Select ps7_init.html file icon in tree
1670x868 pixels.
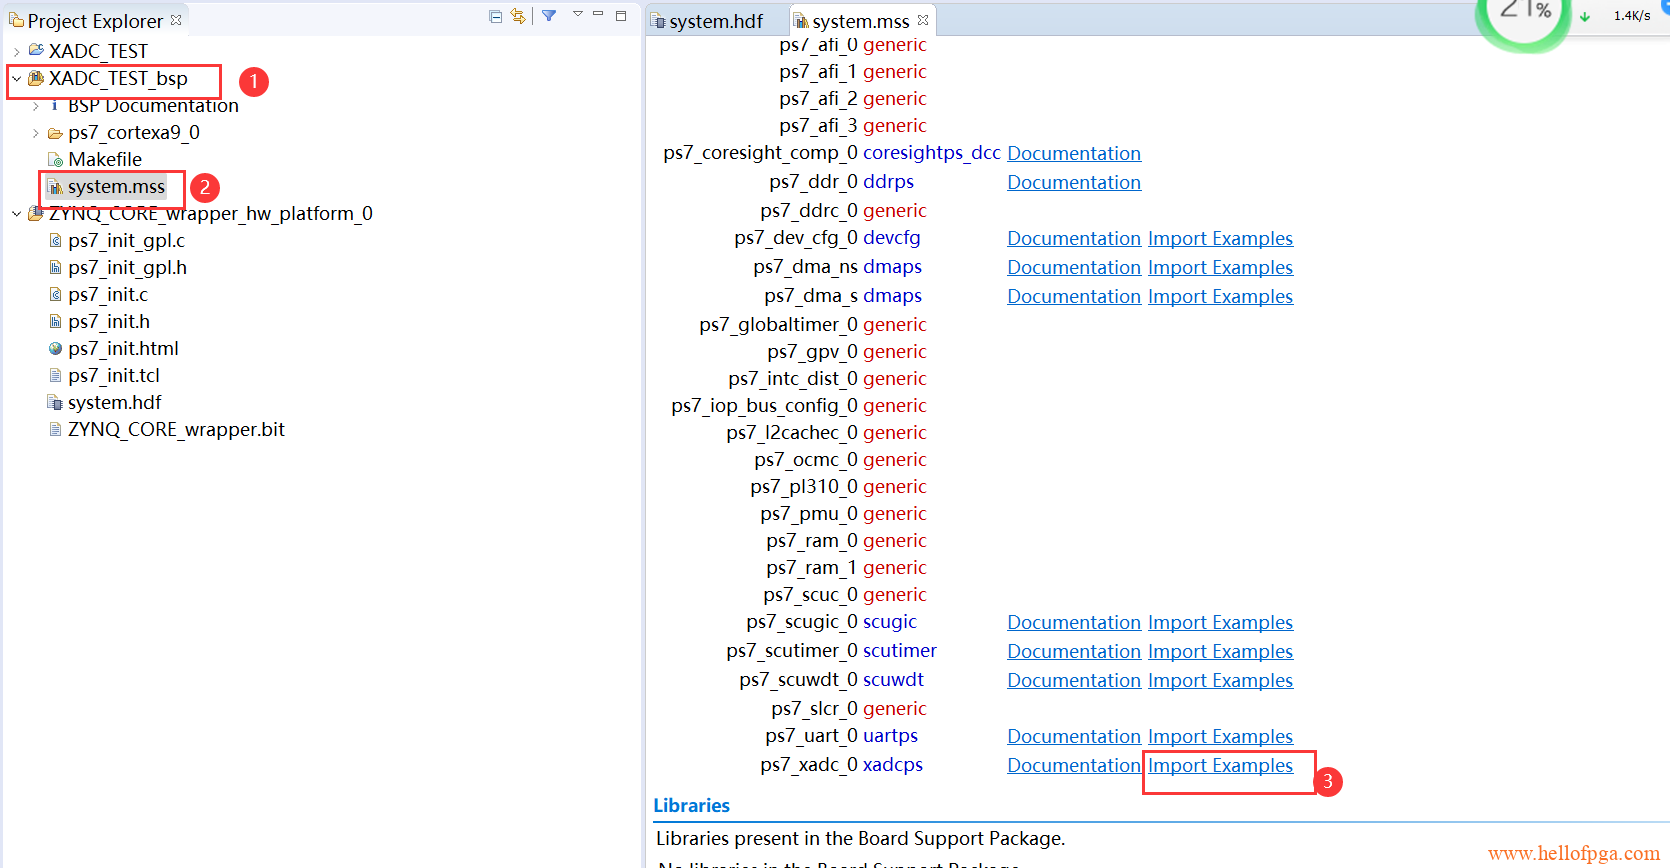point(56,349)
